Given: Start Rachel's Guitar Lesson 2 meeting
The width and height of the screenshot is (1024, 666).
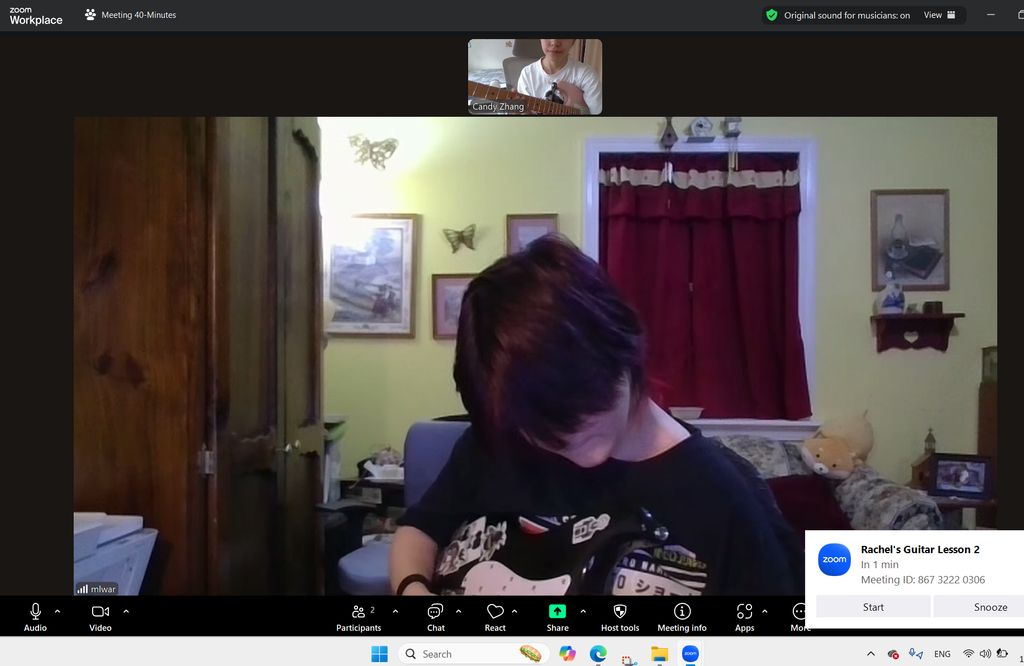Looking at the screenshot, I should point(873,607).
